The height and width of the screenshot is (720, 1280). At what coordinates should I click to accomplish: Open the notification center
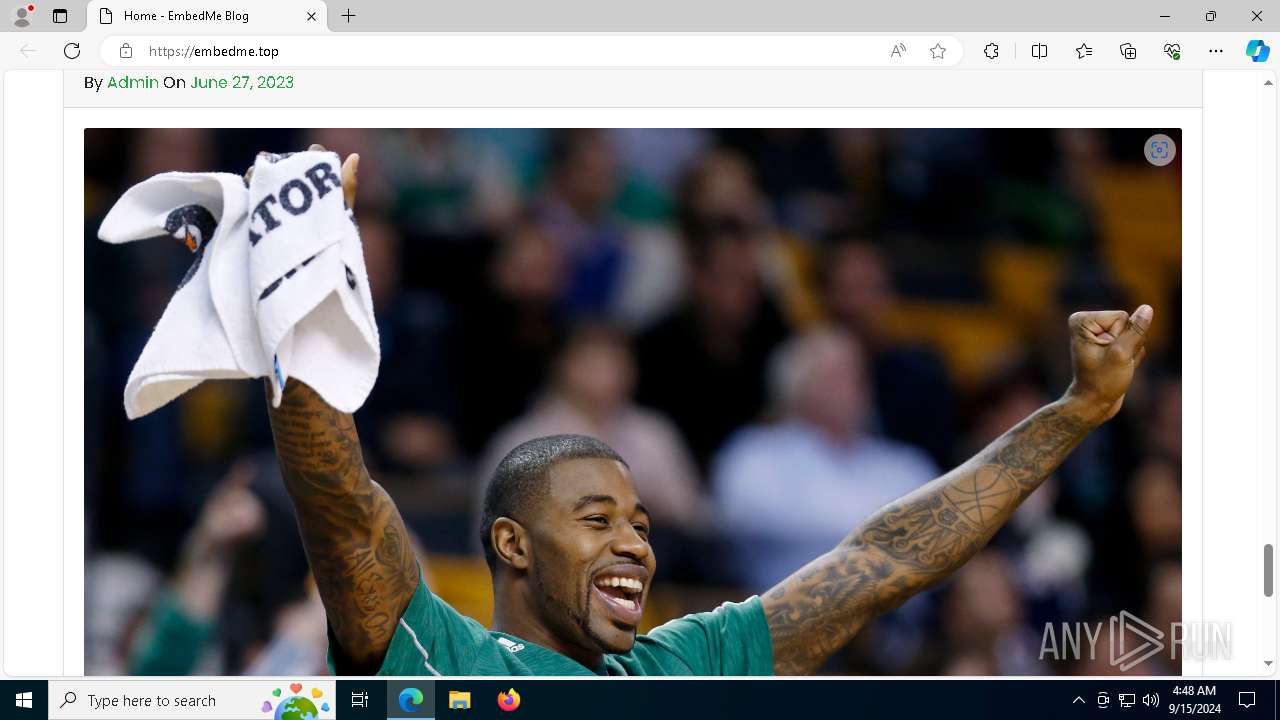[x=1247, y=700]
